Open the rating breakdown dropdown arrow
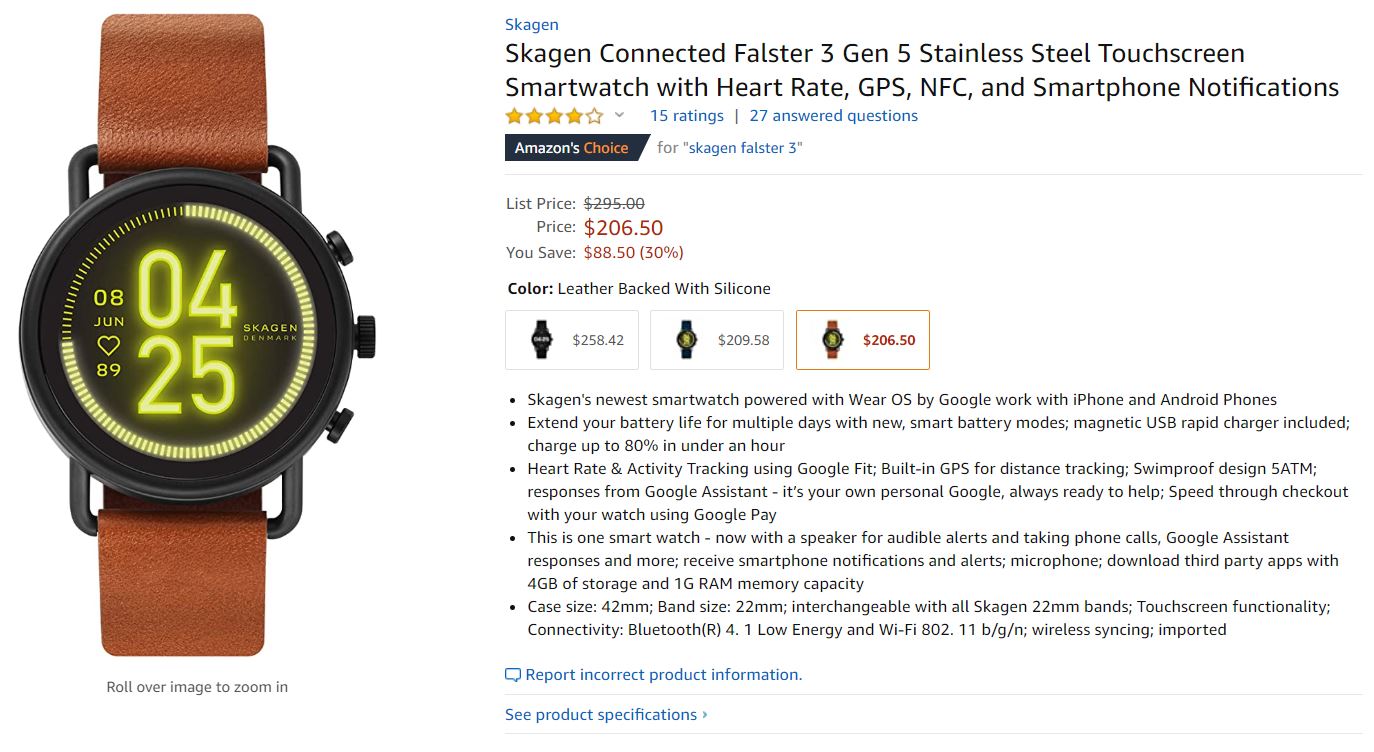The height and width of the screenshot is (752, 1374). [x=619, y=116]
